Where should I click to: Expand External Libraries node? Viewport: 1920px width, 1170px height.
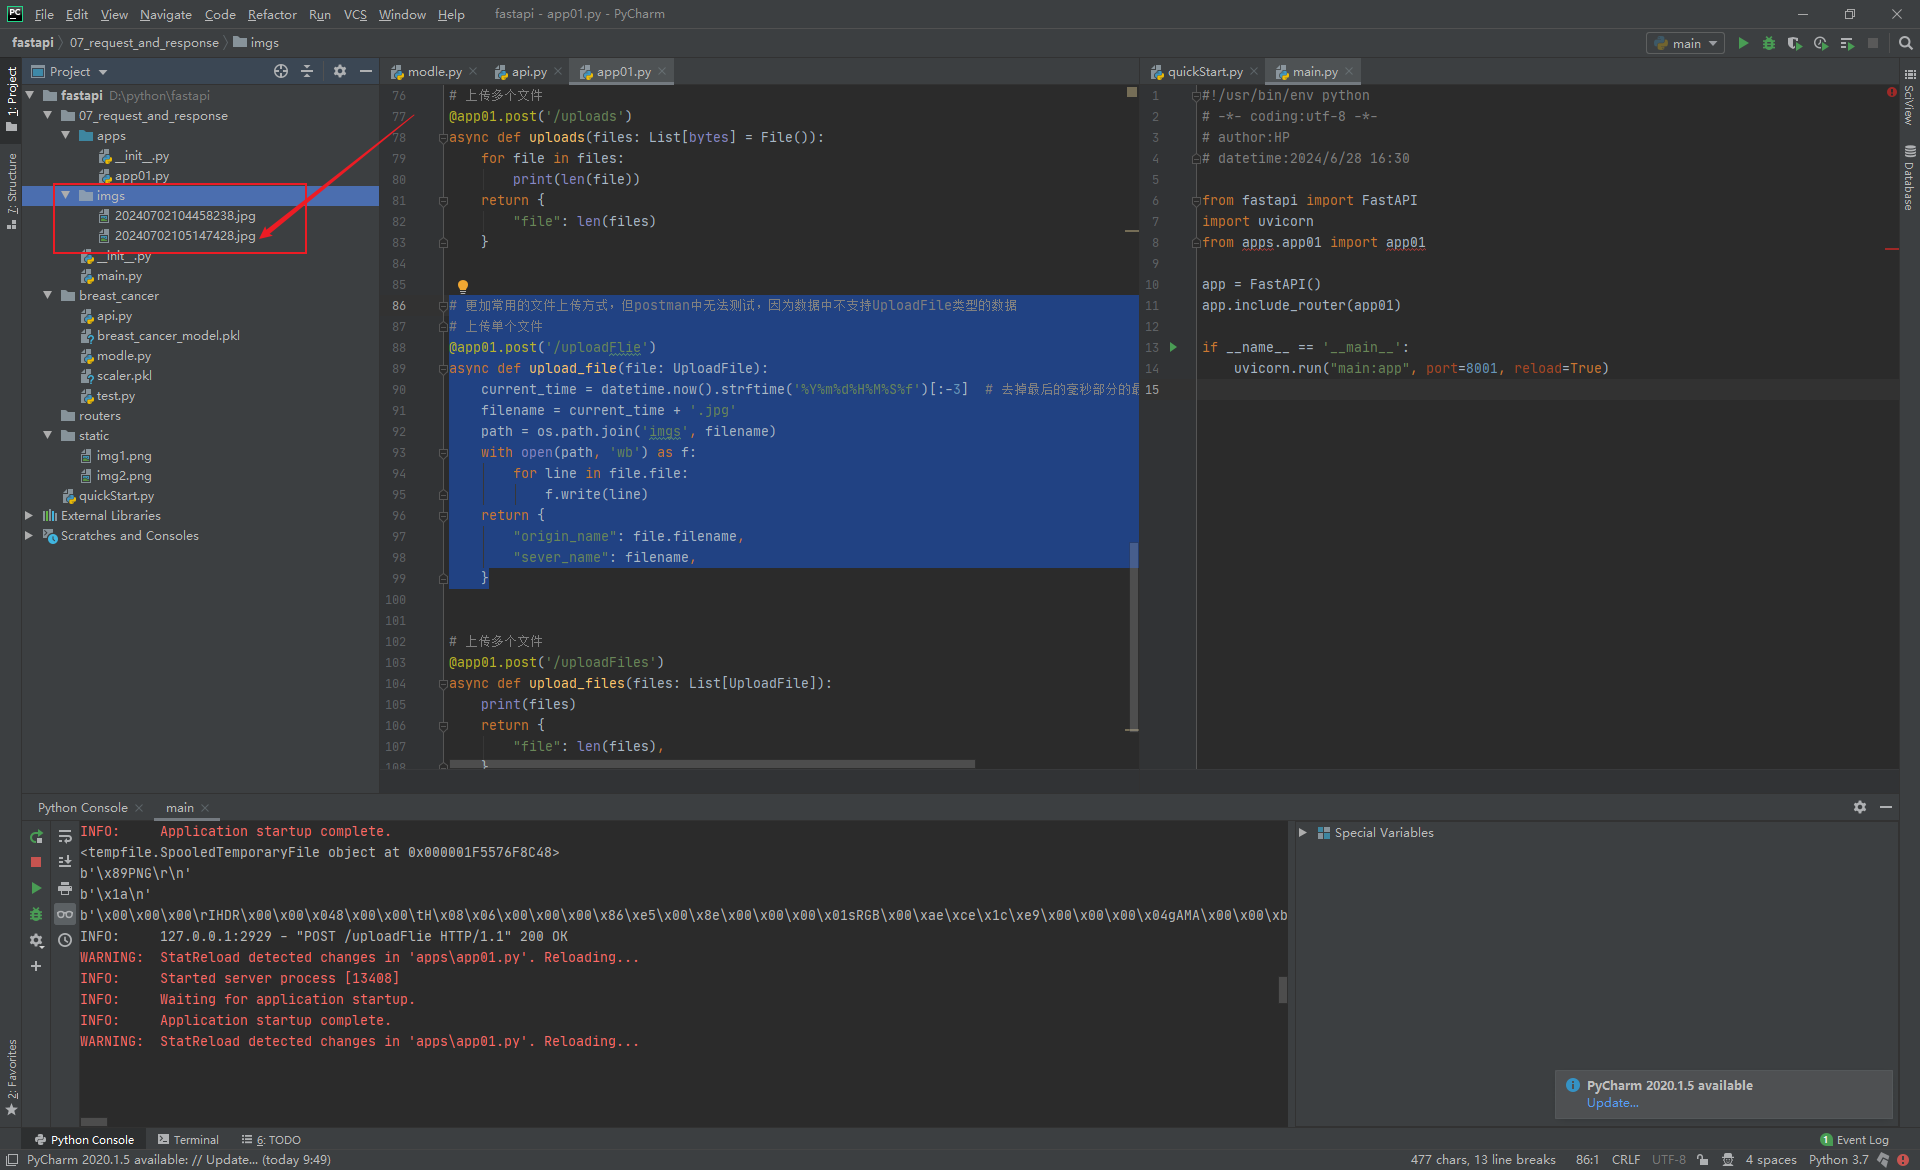coord(29,515)
